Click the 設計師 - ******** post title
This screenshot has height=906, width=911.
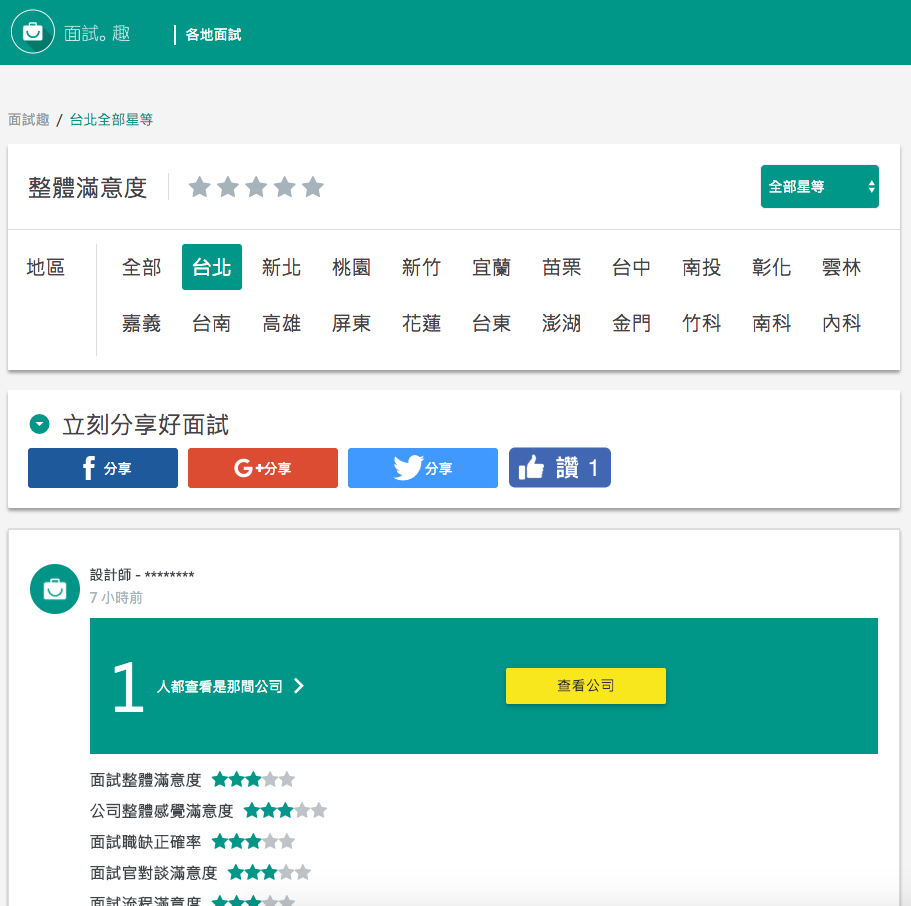(x=142, y=575)
